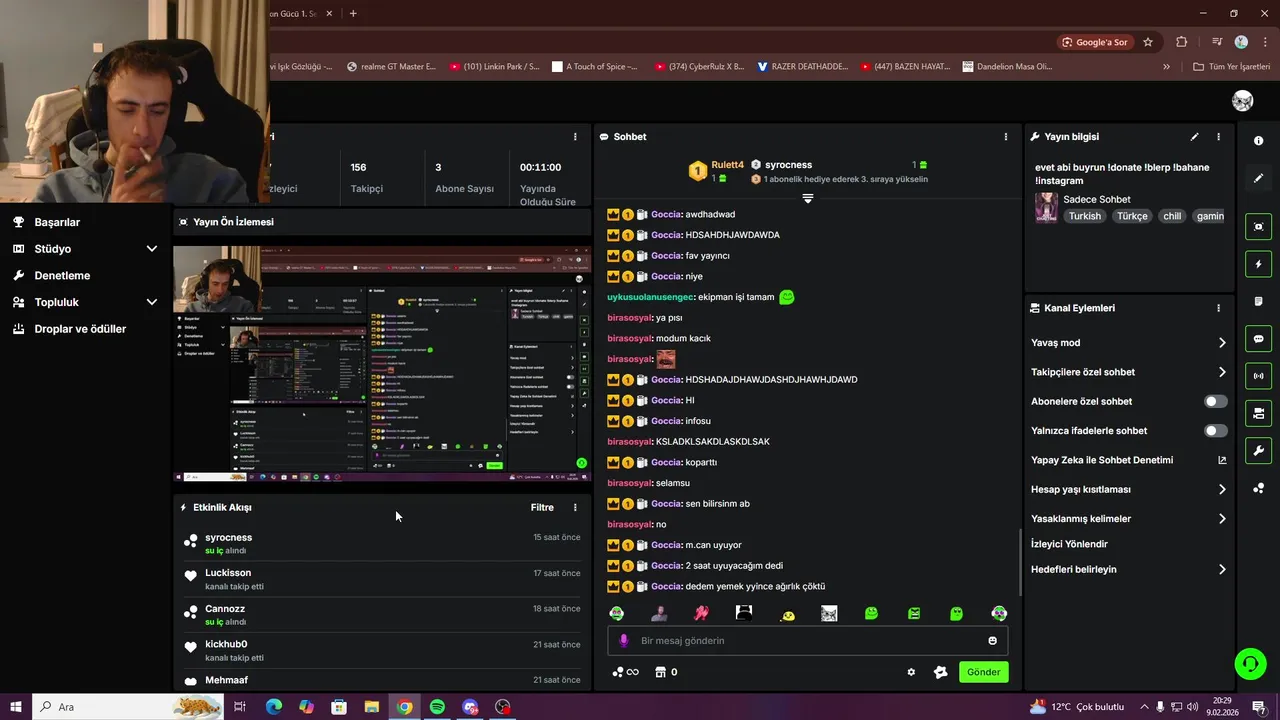The image size is (1280, 720).
Task: Open Sohbet panel three-dot menu
Action: point(1006,137)
